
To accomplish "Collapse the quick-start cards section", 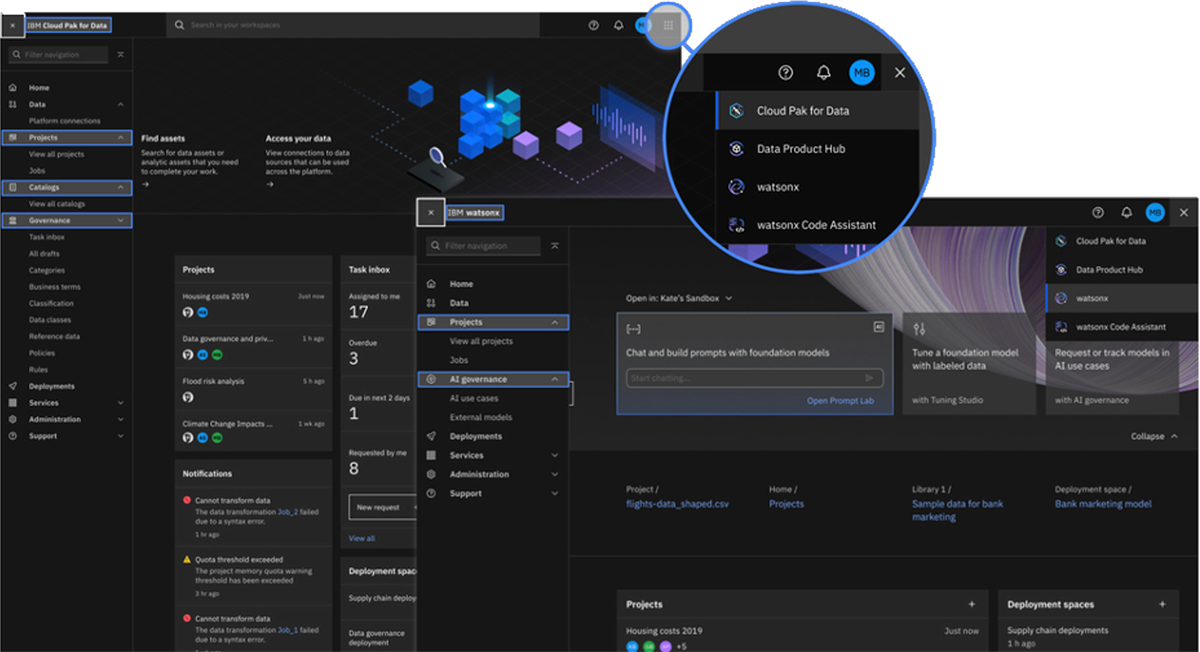I will click(x=1154, y=436).
